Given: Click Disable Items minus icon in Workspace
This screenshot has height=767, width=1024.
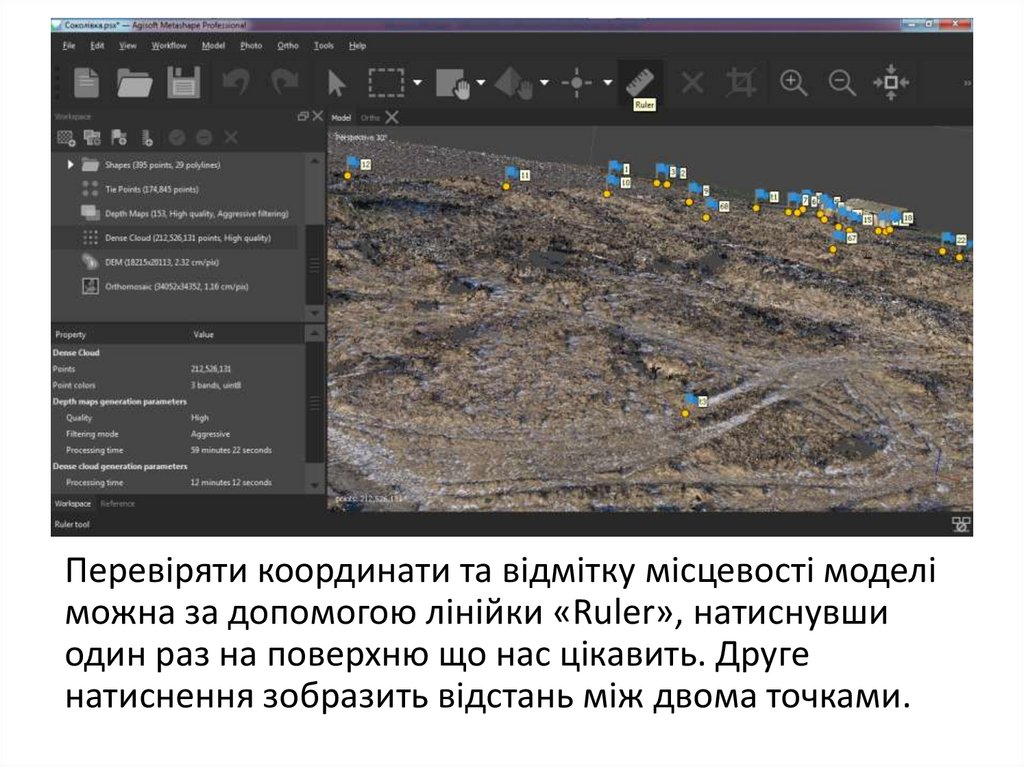Looking at the screenshot, I should pos(204,138).
